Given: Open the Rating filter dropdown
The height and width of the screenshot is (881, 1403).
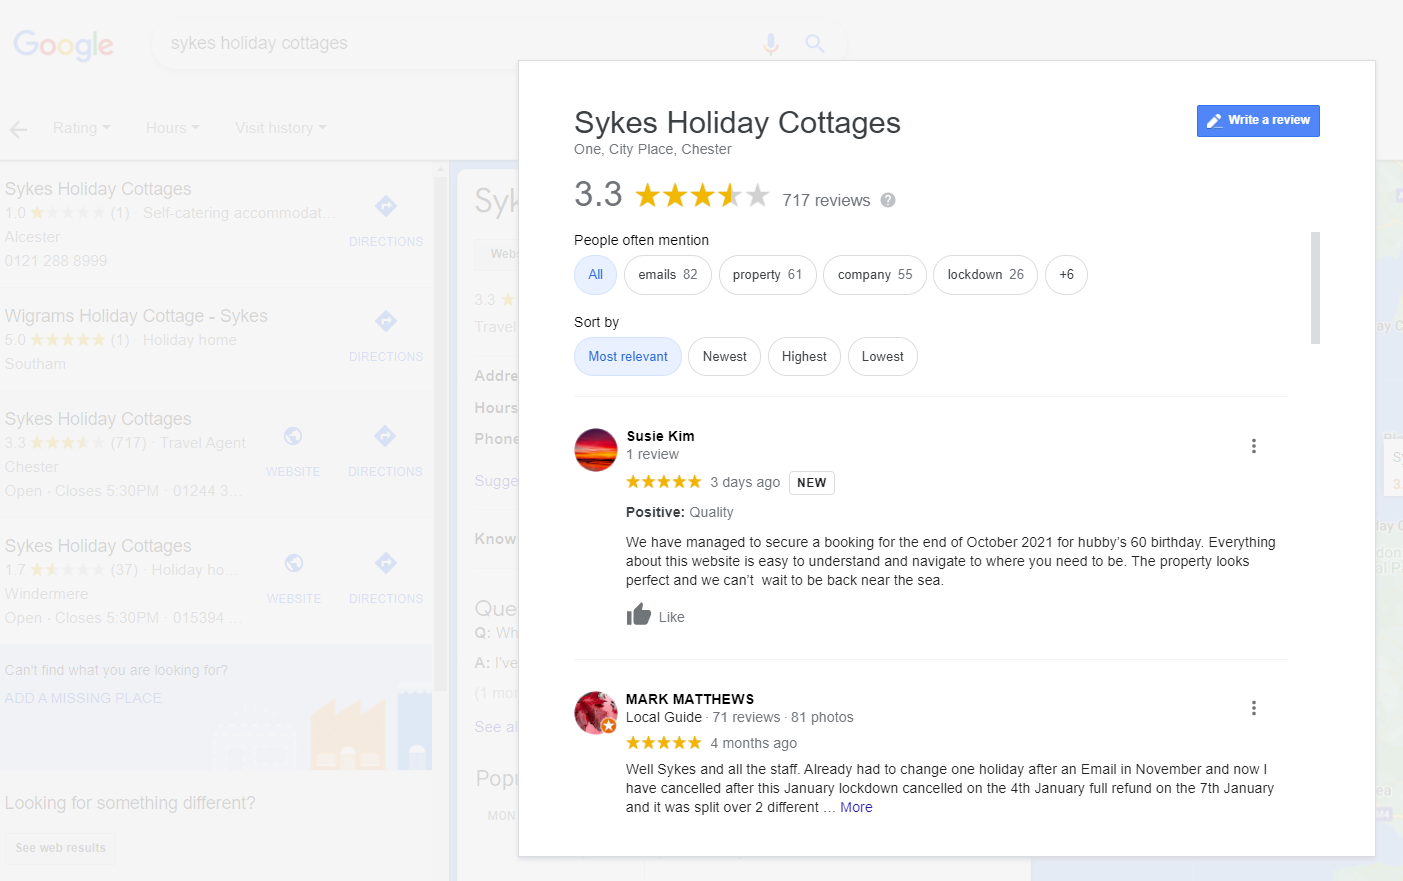Looking at the screenshot, I should click(x=81, y=128).
